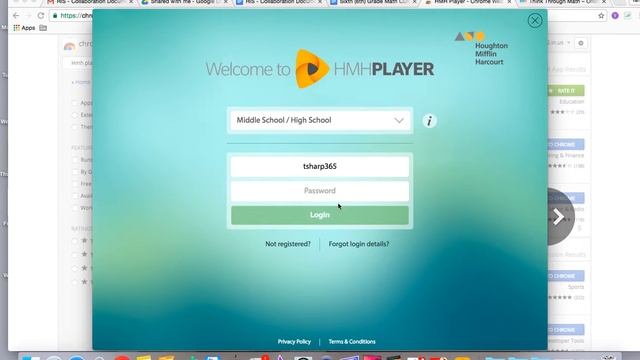Switch to the Shared with me Google tab
Screen dimensions: 640x360
[x=184, y=2]
